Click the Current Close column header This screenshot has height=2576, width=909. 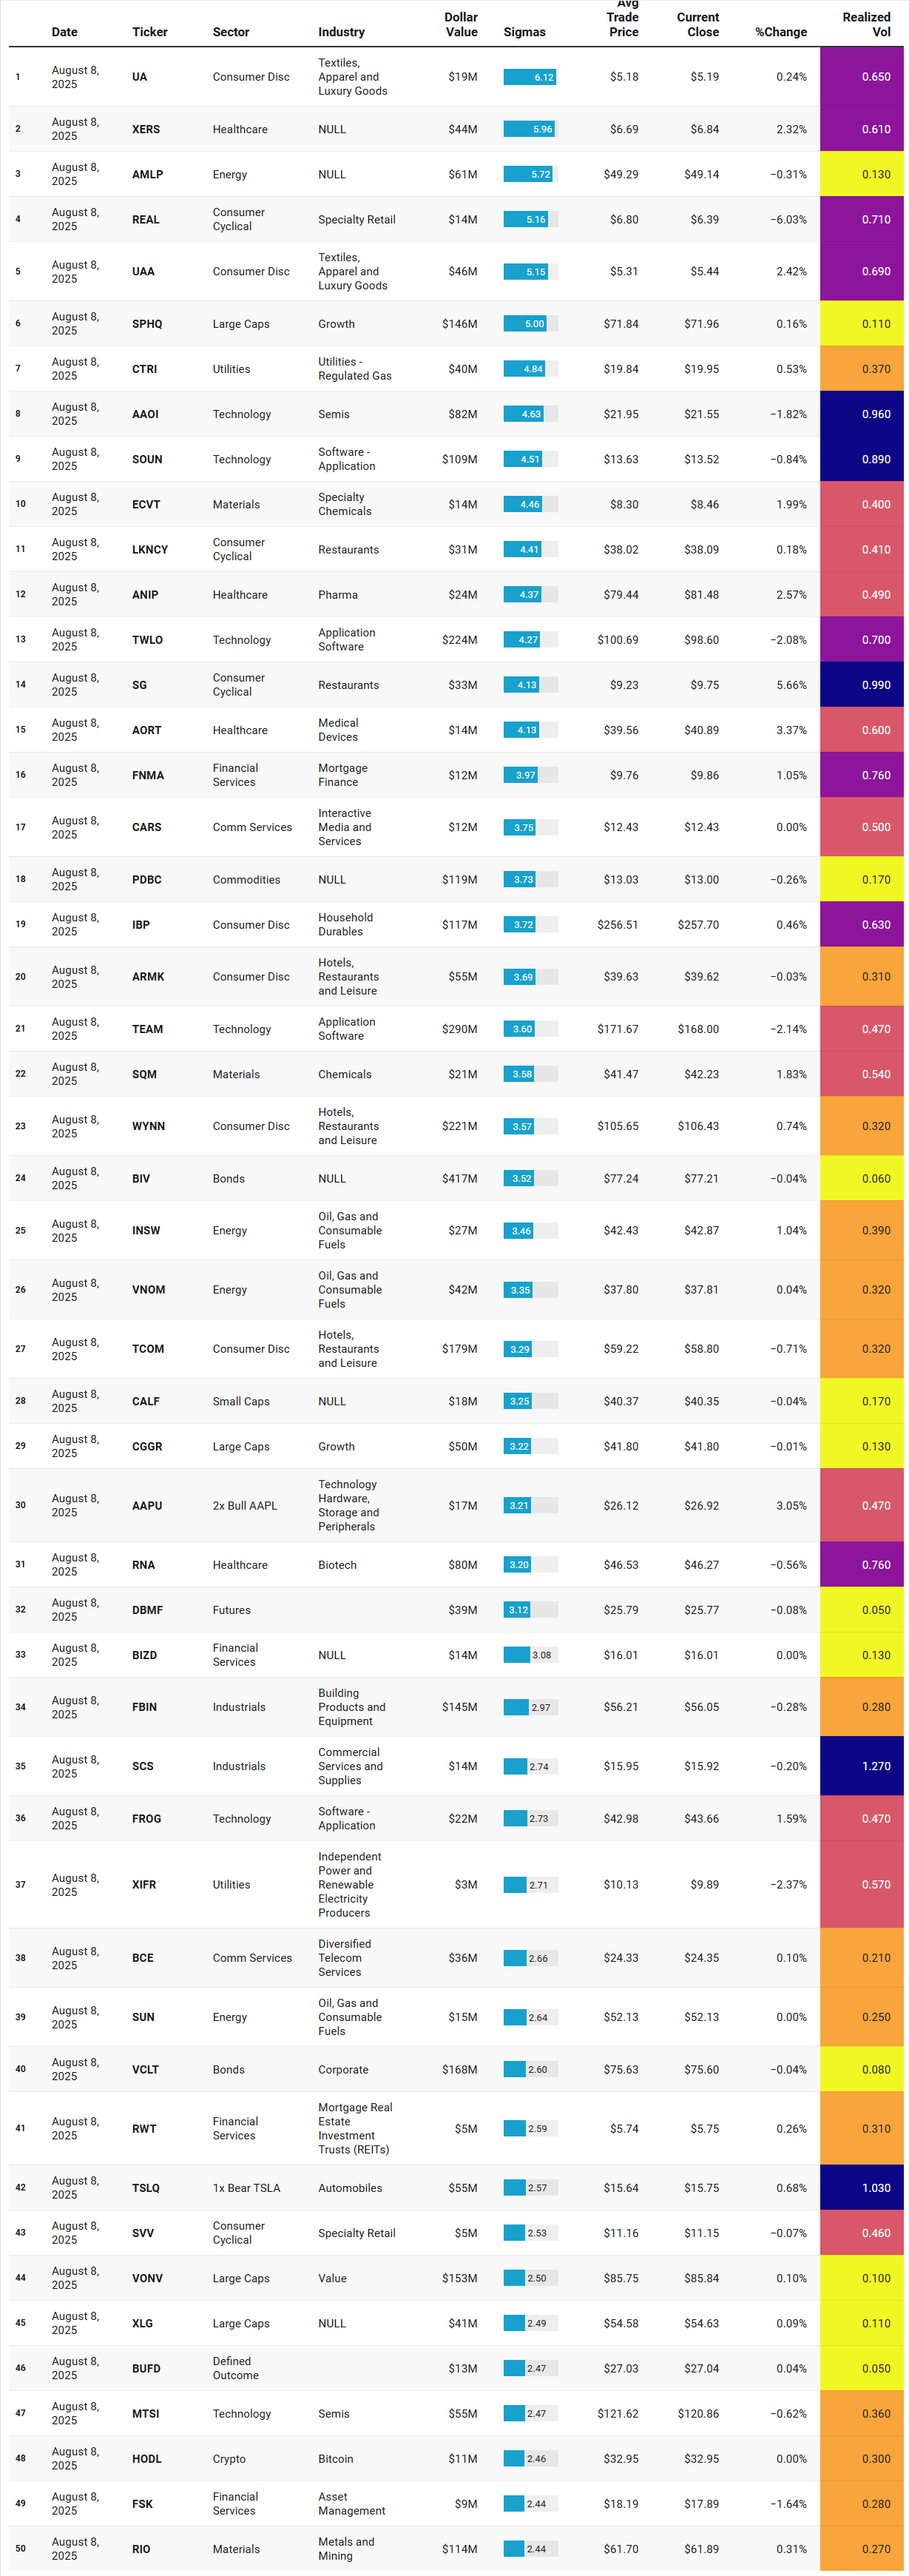[x=698, y=25]
